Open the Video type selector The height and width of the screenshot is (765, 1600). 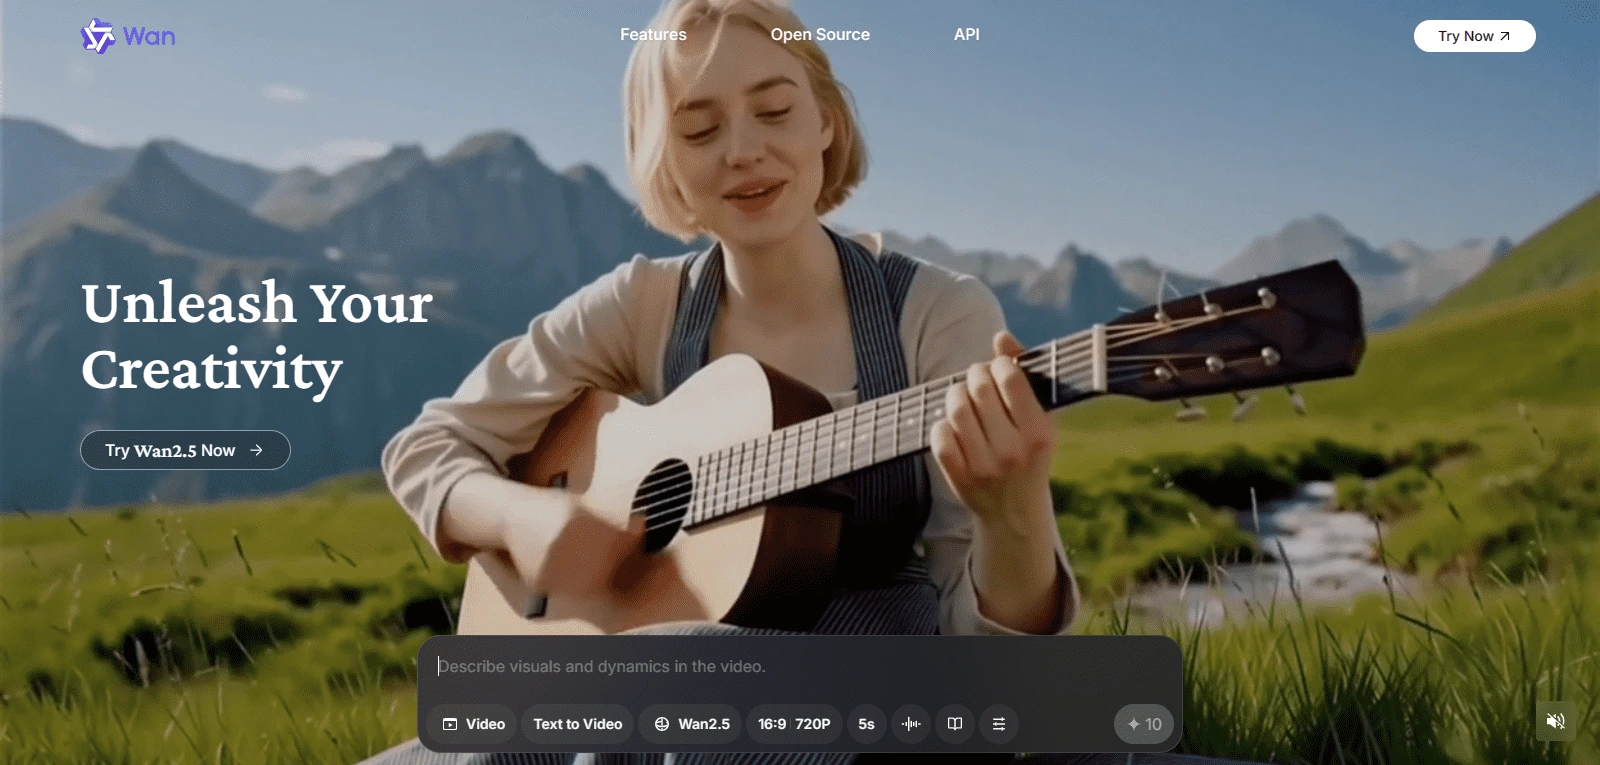[x=473, y=724]
